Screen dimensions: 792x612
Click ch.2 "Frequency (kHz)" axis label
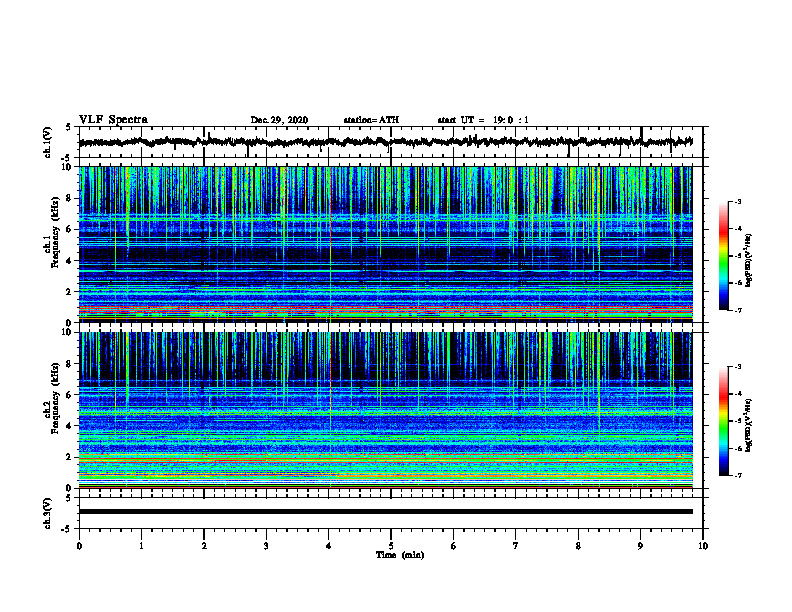coord(56,398)
